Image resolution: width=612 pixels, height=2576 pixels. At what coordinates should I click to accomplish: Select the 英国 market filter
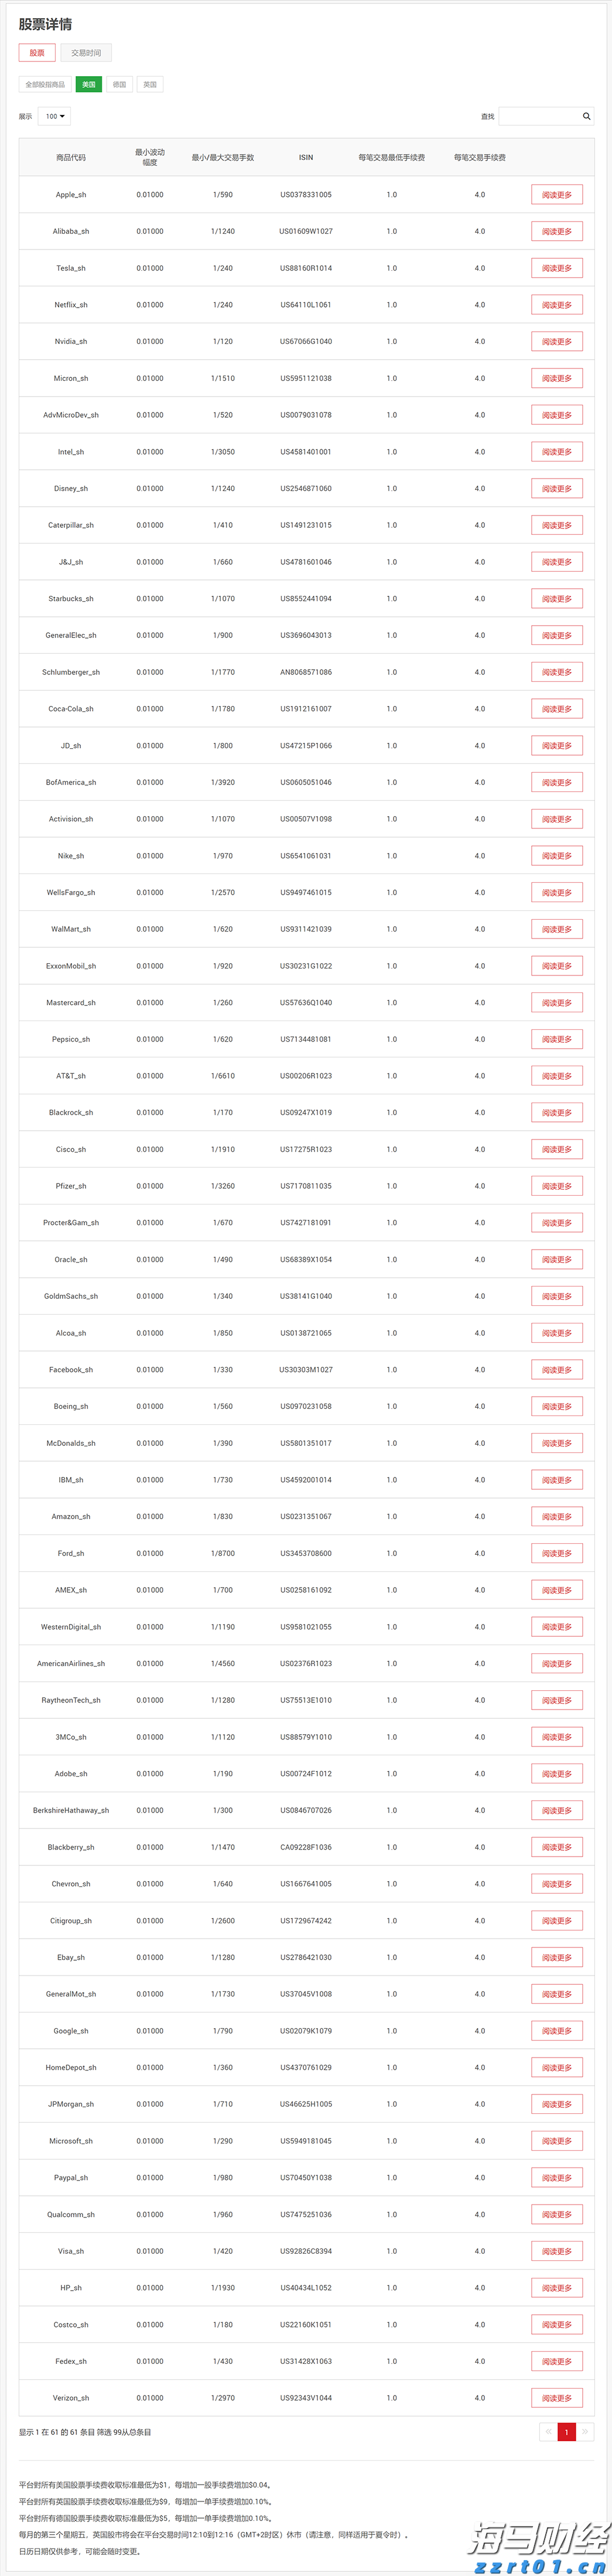click(148, 84)
